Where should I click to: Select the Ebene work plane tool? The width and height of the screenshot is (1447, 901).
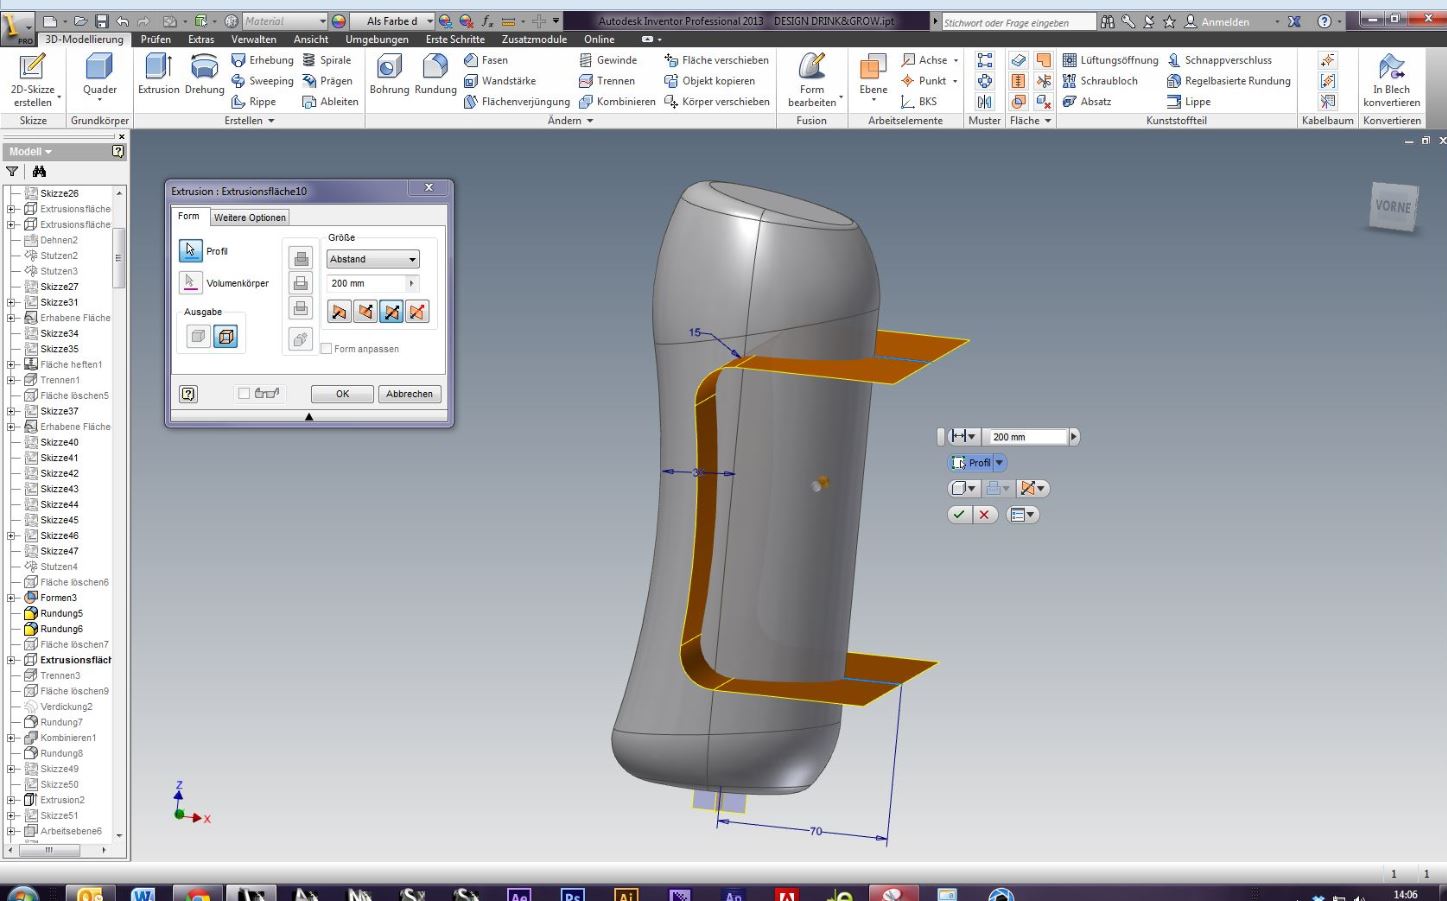[873, 78]
